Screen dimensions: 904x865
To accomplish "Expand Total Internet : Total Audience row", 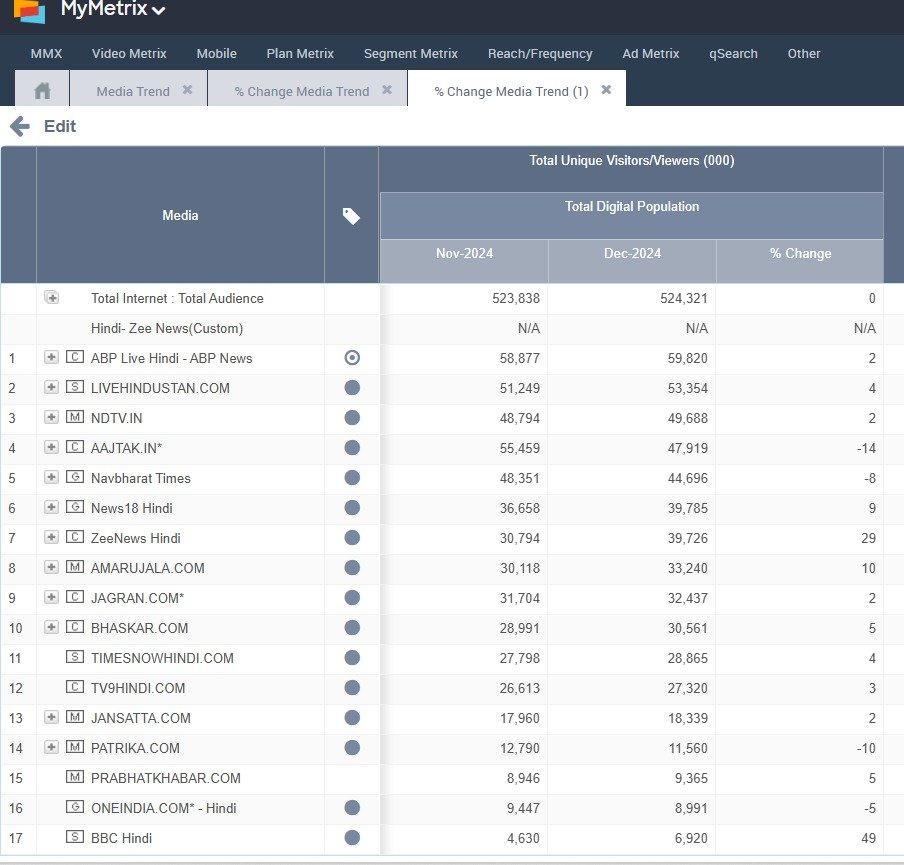I will [x=52, y=298].
